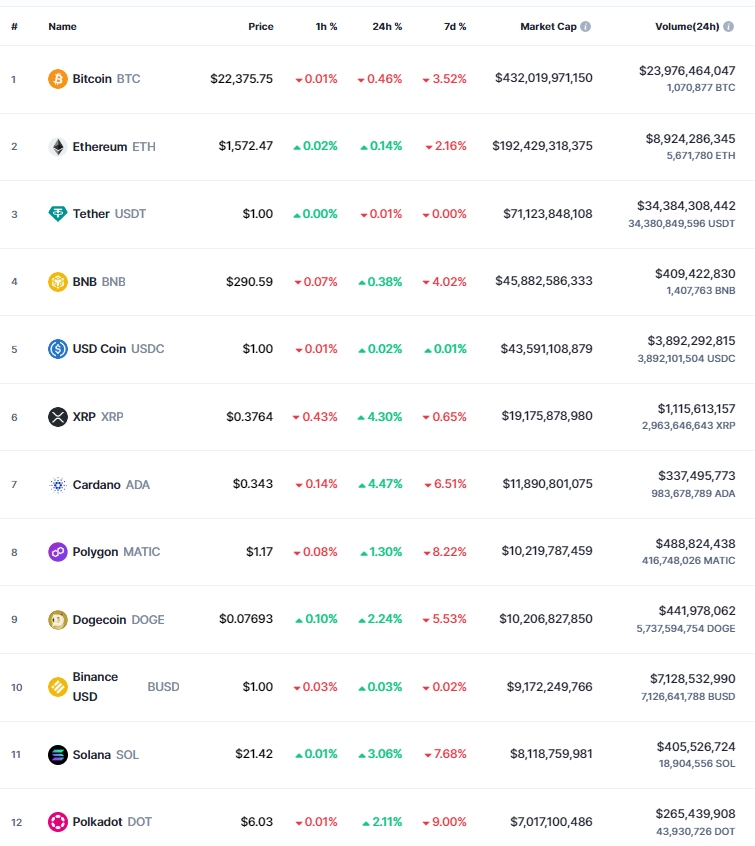Click the Cardano dotted logo icon
This screenshot has height=846, width=755.
click(58, 485)
